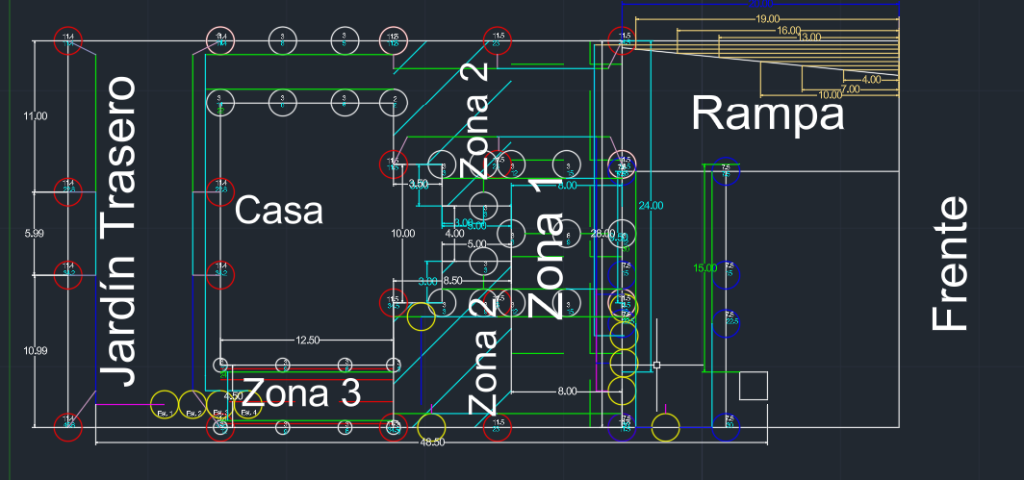
Task: Select the 5.99 left side dimension
Action: pos(35,233)
